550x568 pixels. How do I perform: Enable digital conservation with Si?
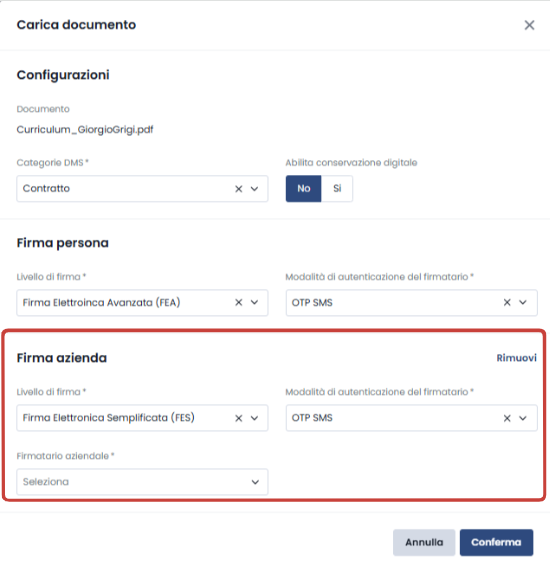pos(337,188)
